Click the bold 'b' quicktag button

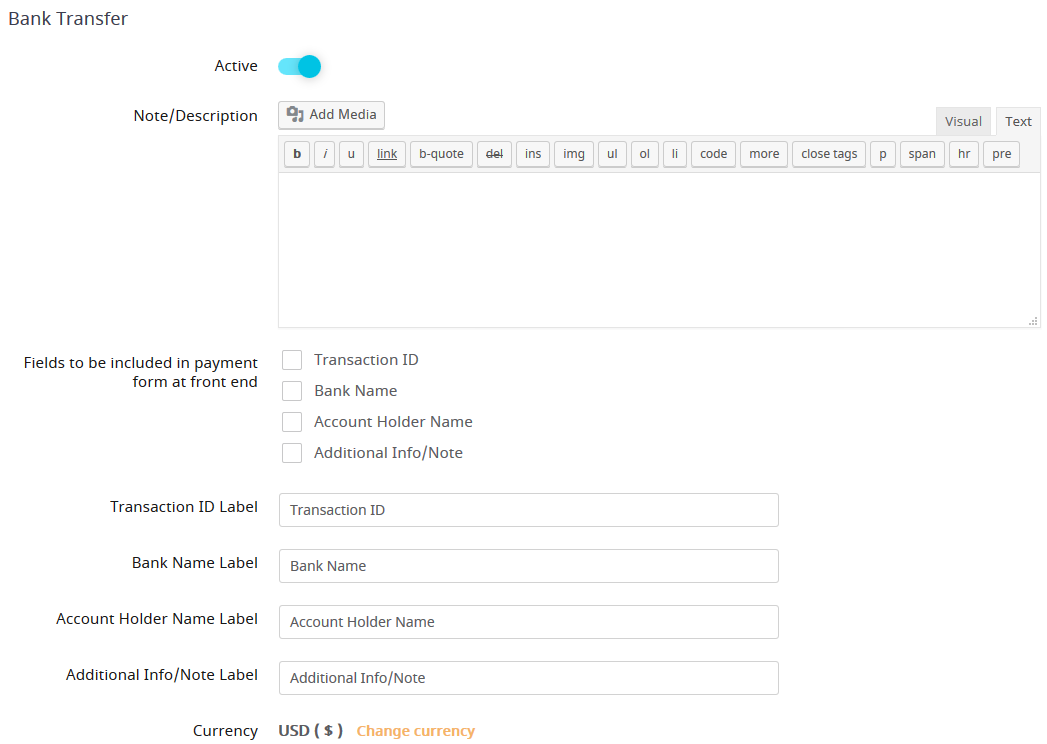click(x=297, y=154)
